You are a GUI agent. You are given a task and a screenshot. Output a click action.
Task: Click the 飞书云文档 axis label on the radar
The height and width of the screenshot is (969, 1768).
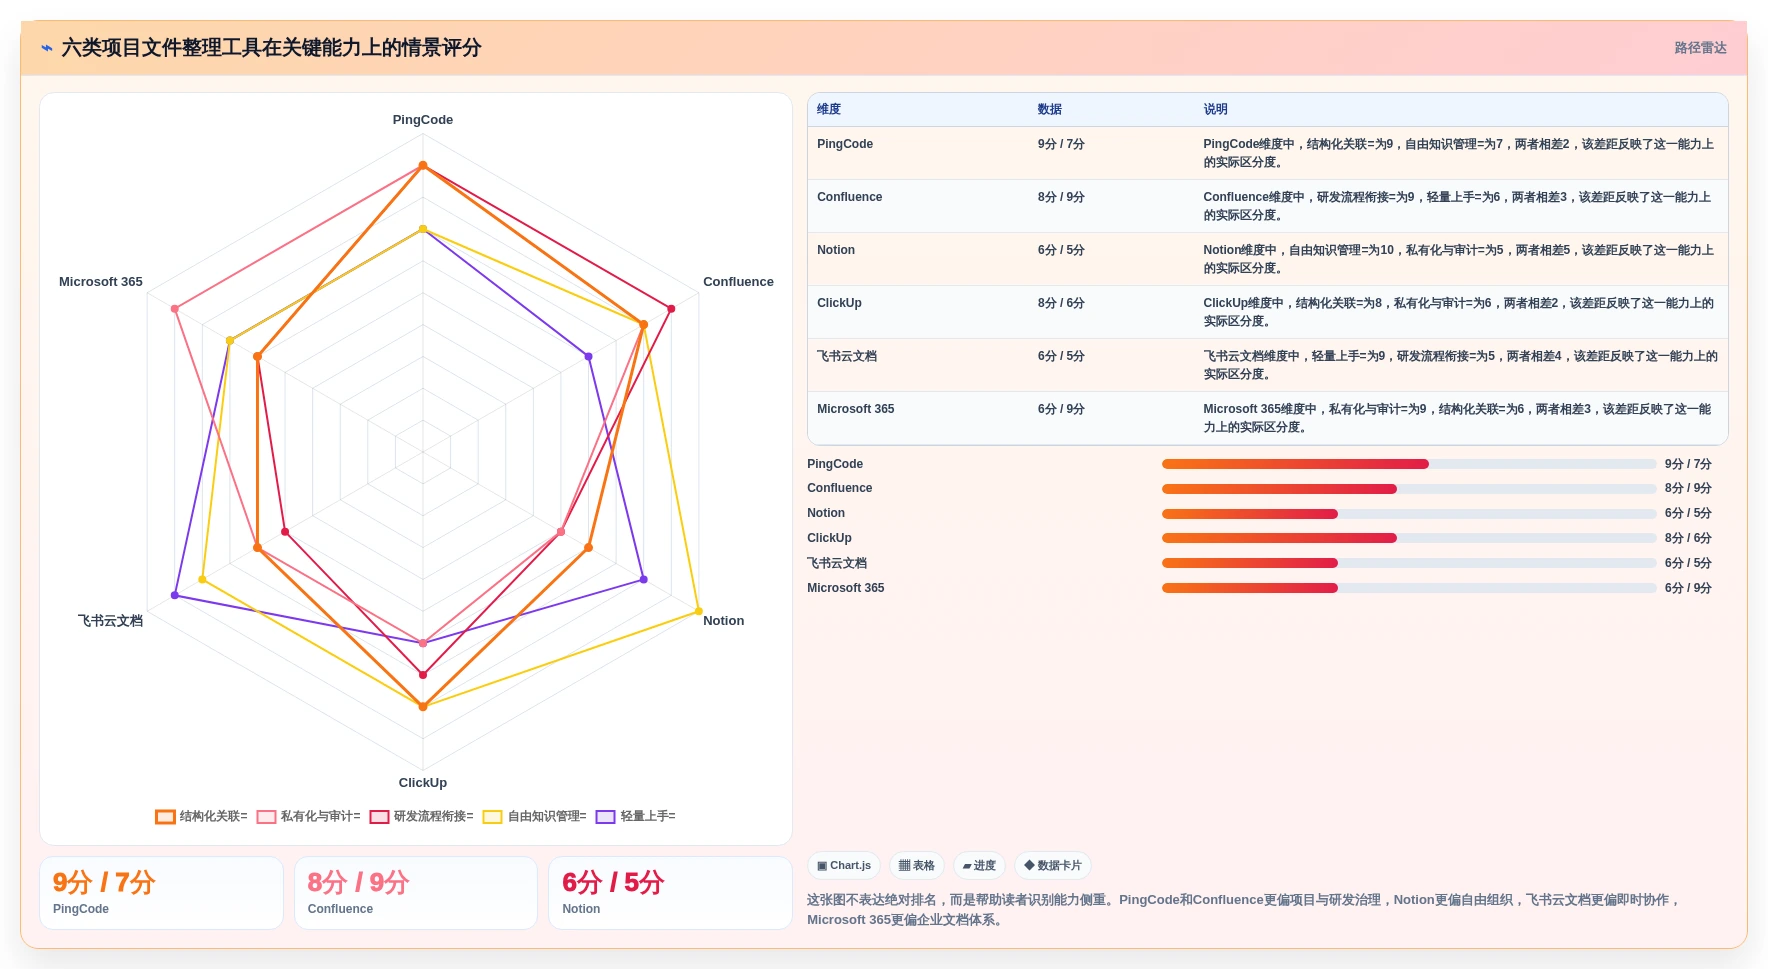click(110, 621)
